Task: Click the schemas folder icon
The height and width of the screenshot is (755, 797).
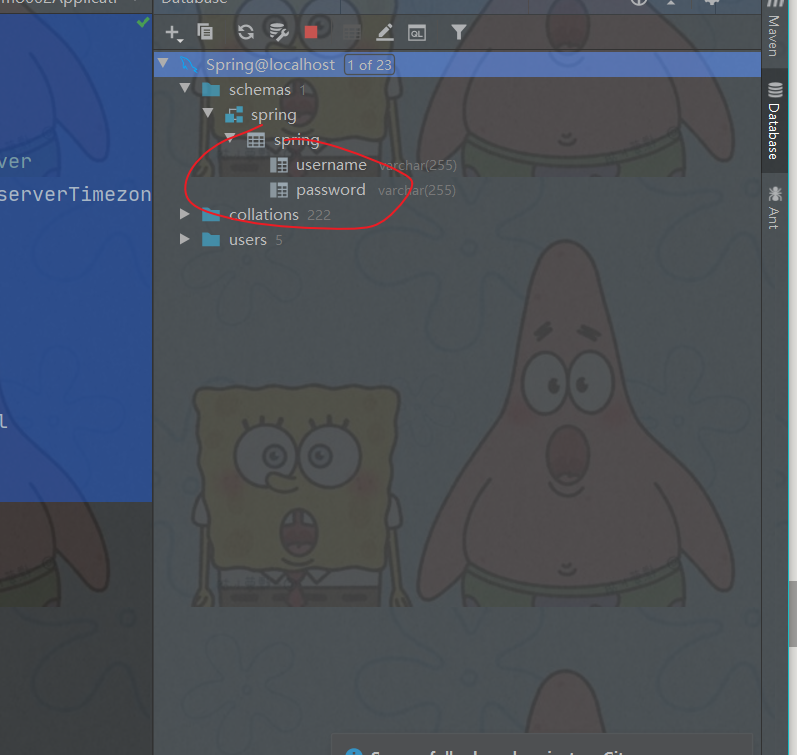Action: [x=211, y=90]
